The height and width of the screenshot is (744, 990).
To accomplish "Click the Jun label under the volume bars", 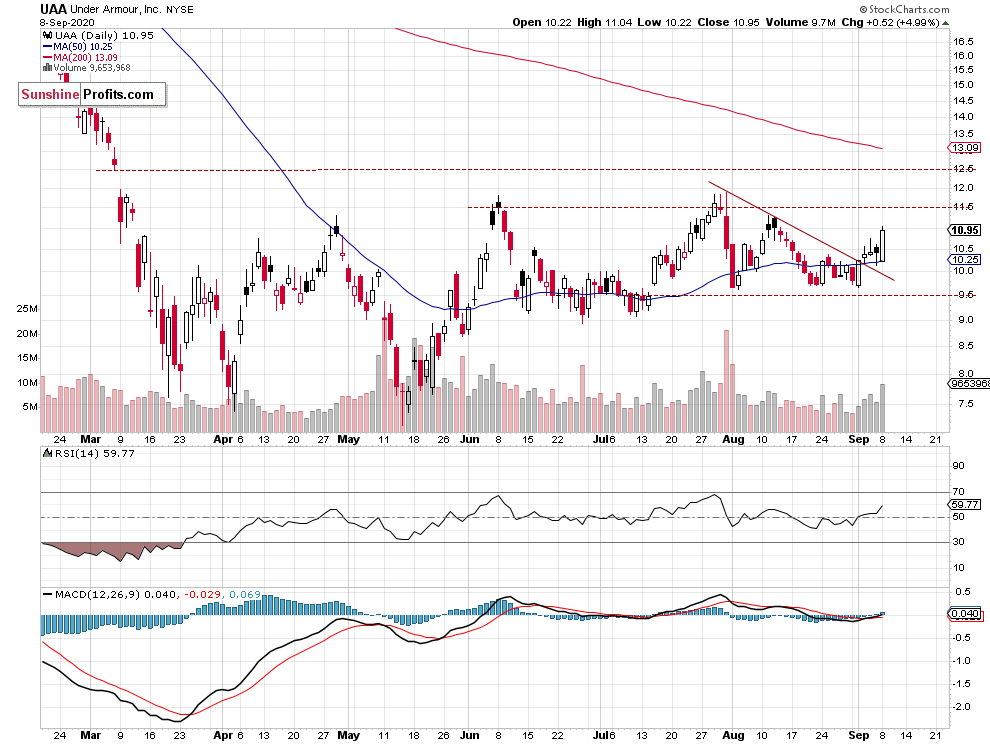I will coord(469,439).
